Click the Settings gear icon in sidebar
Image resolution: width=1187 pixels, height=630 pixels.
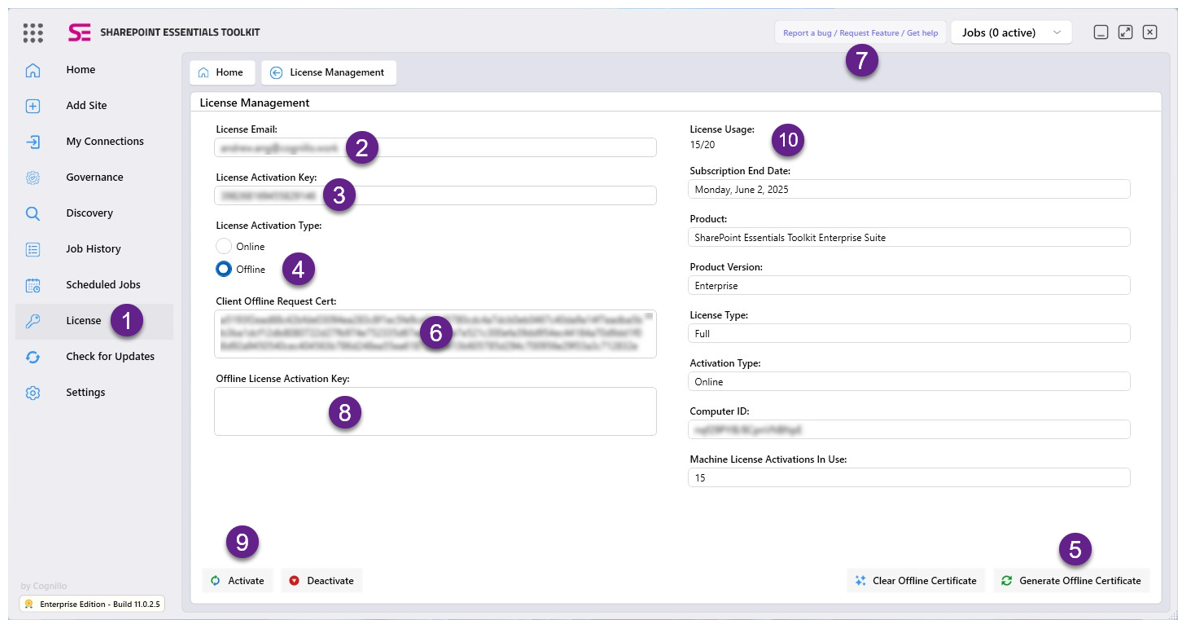pos(33,393)
